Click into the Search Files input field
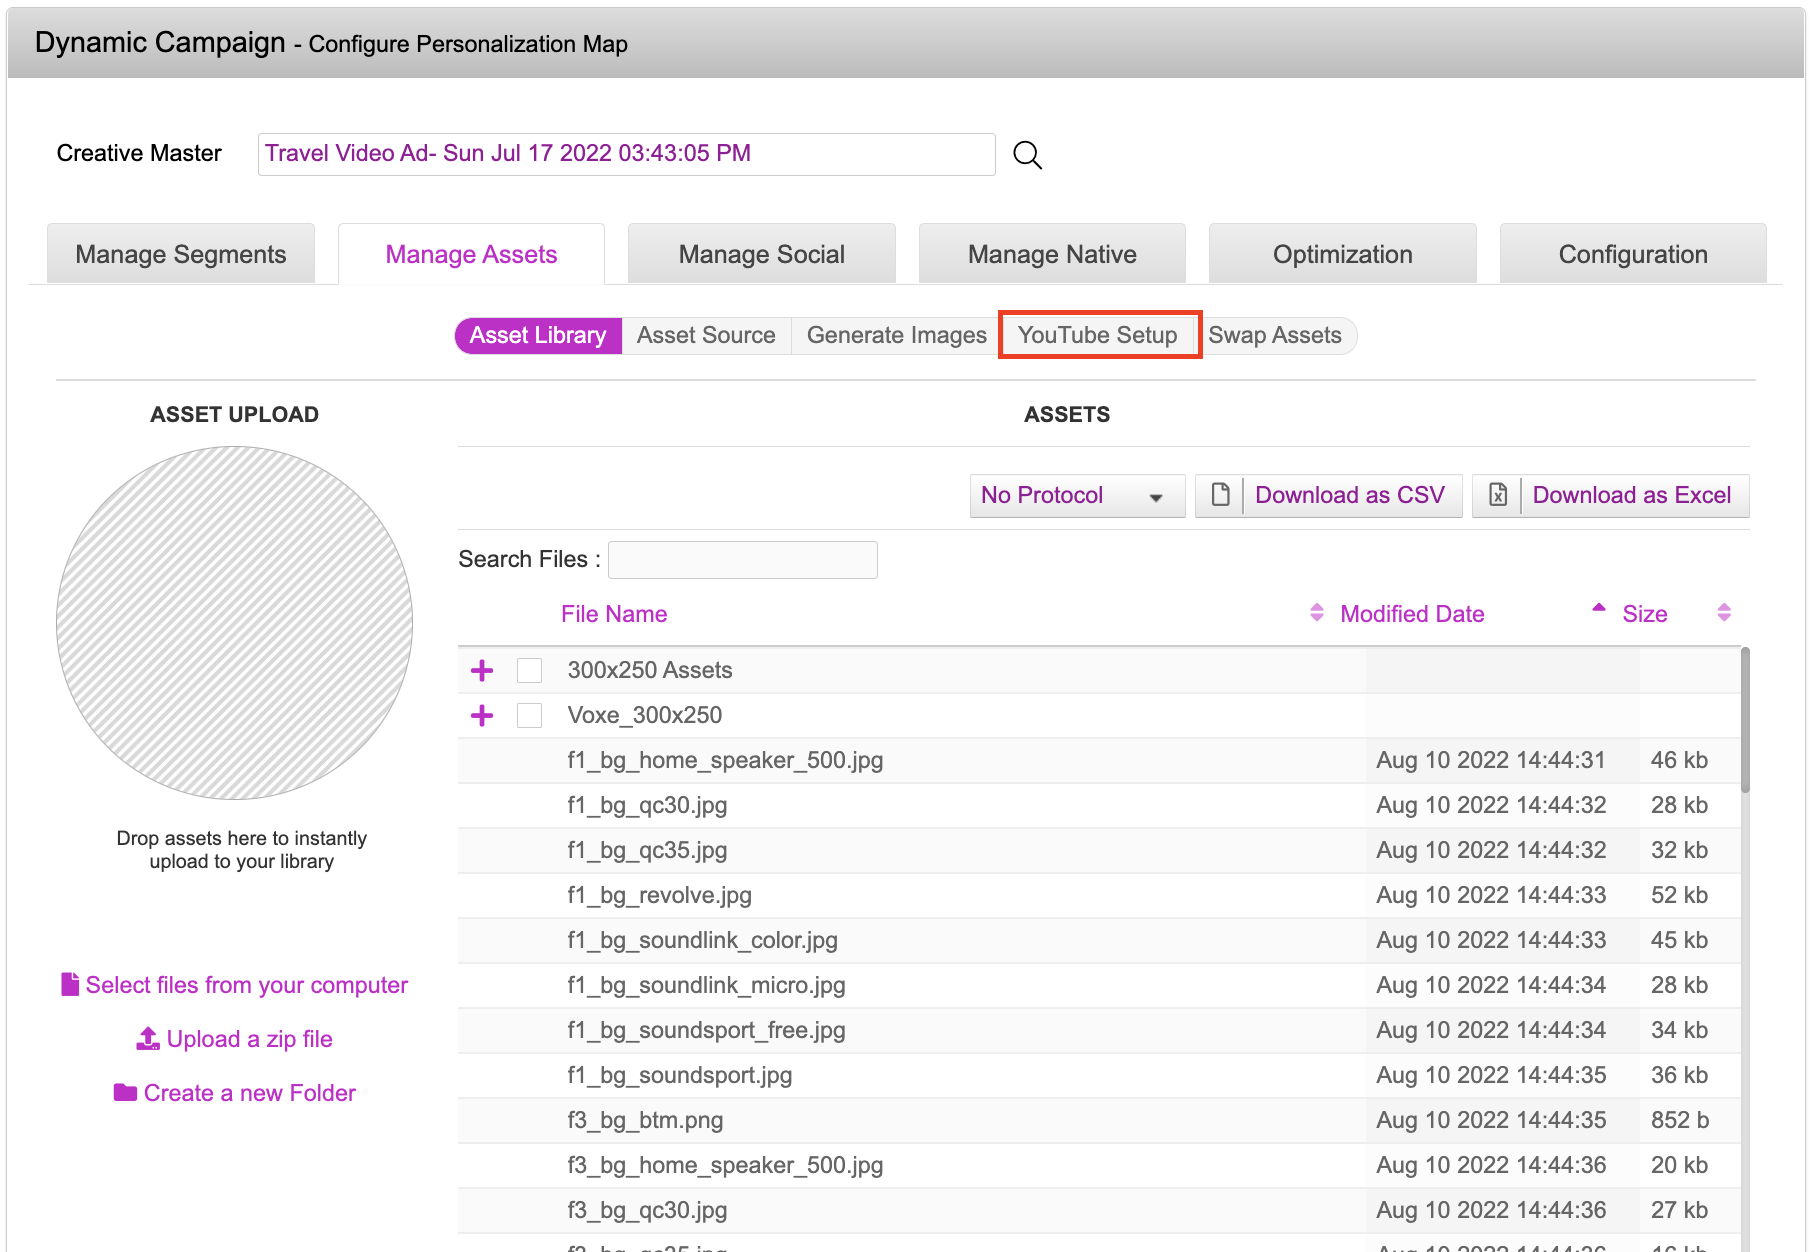 coord(742,560)
